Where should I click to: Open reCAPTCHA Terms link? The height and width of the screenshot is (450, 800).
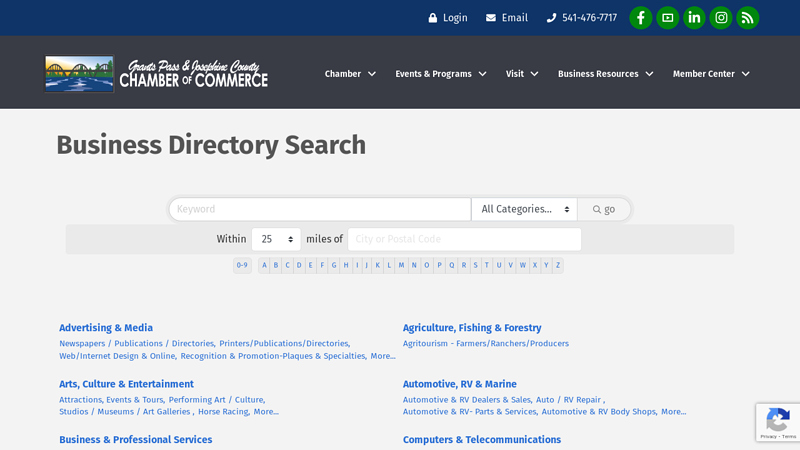pyautogui.click(x=789, y=437)
